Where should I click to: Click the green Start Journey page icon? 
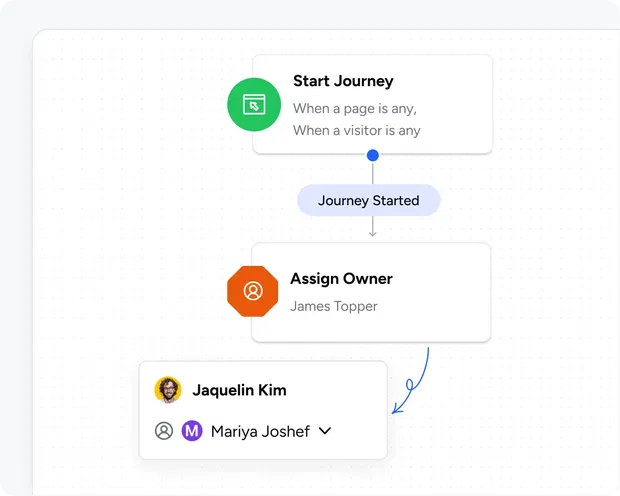(254, 104)
